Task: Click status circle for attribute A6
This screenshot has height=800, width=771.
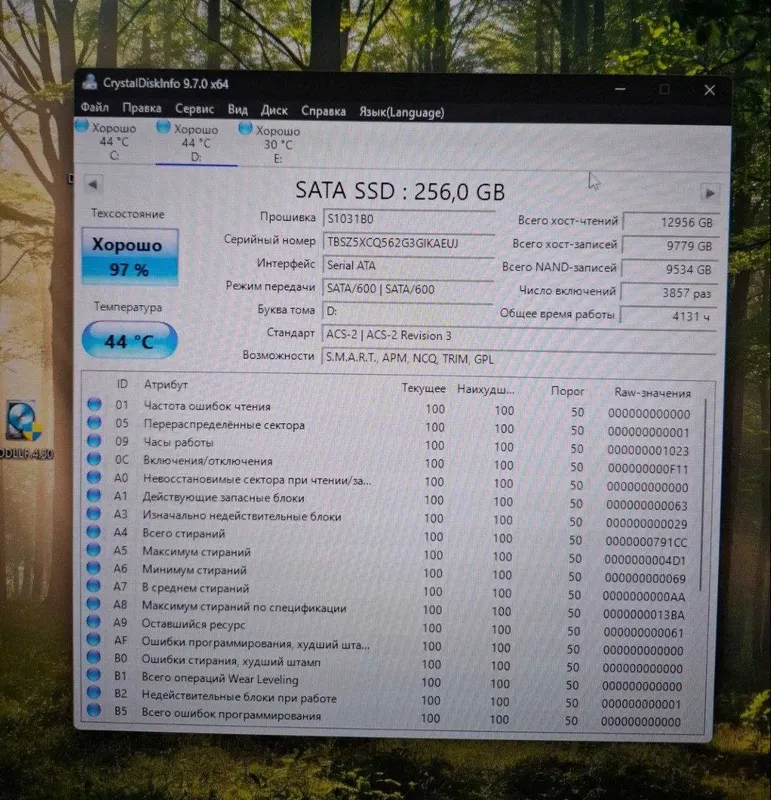Action: click(94, 568)
